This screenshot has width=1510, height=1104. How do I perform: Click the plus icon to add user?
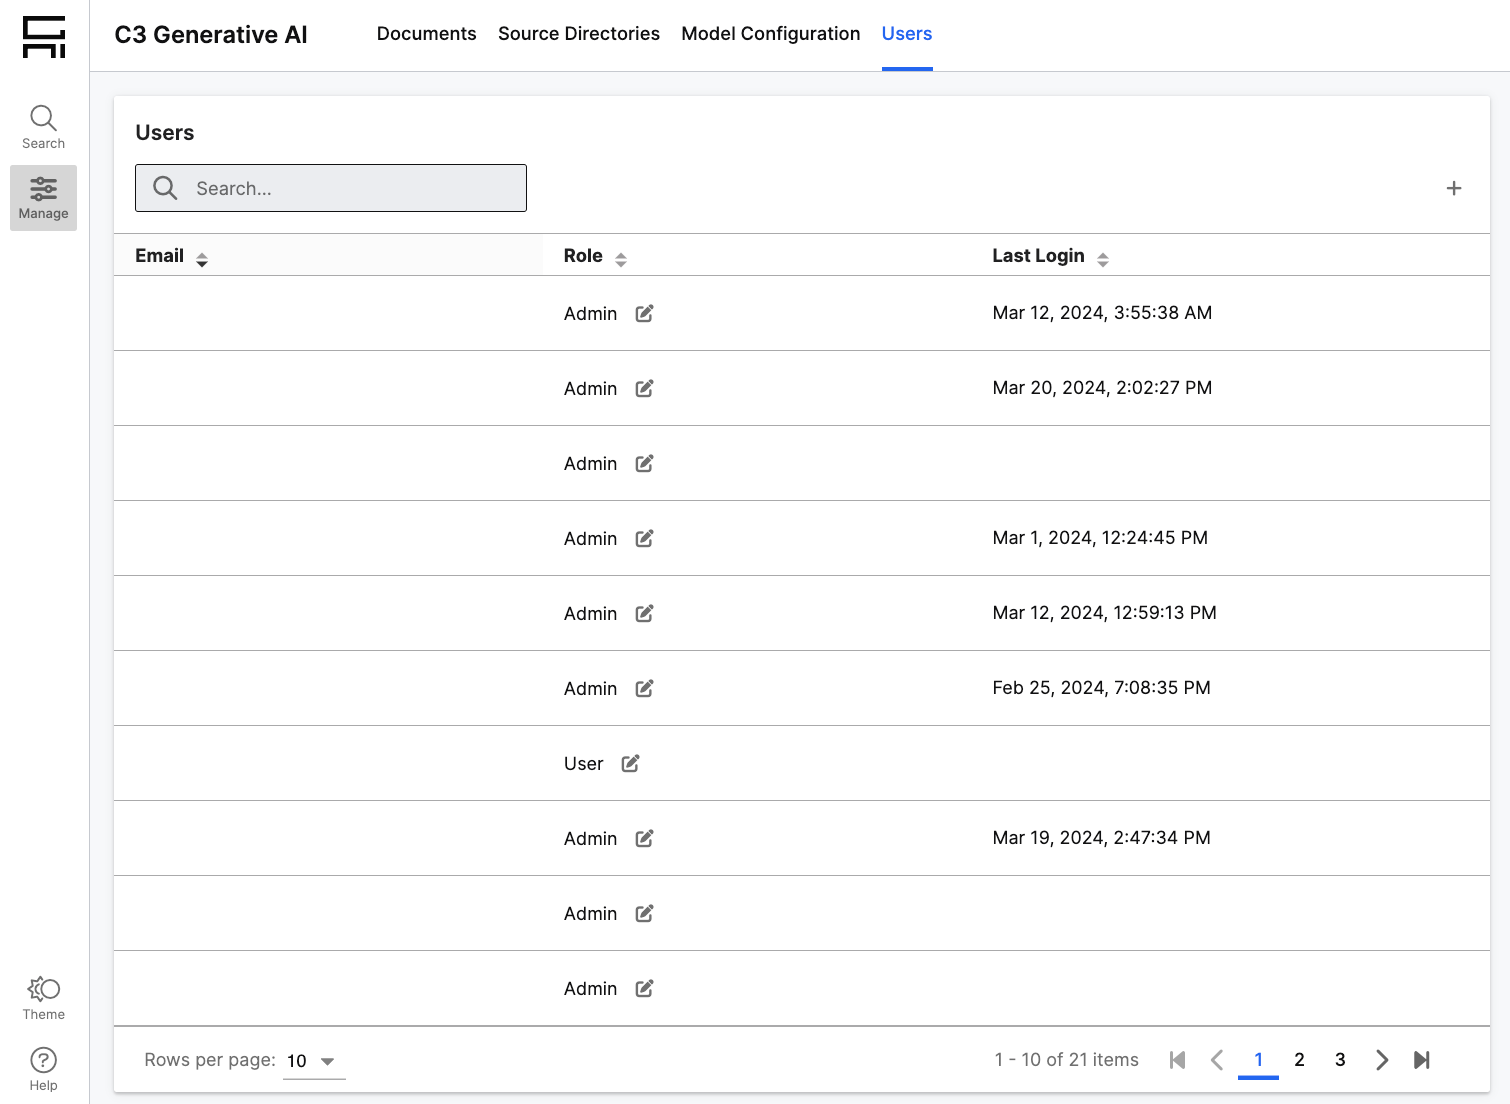tap(1454, 188)
